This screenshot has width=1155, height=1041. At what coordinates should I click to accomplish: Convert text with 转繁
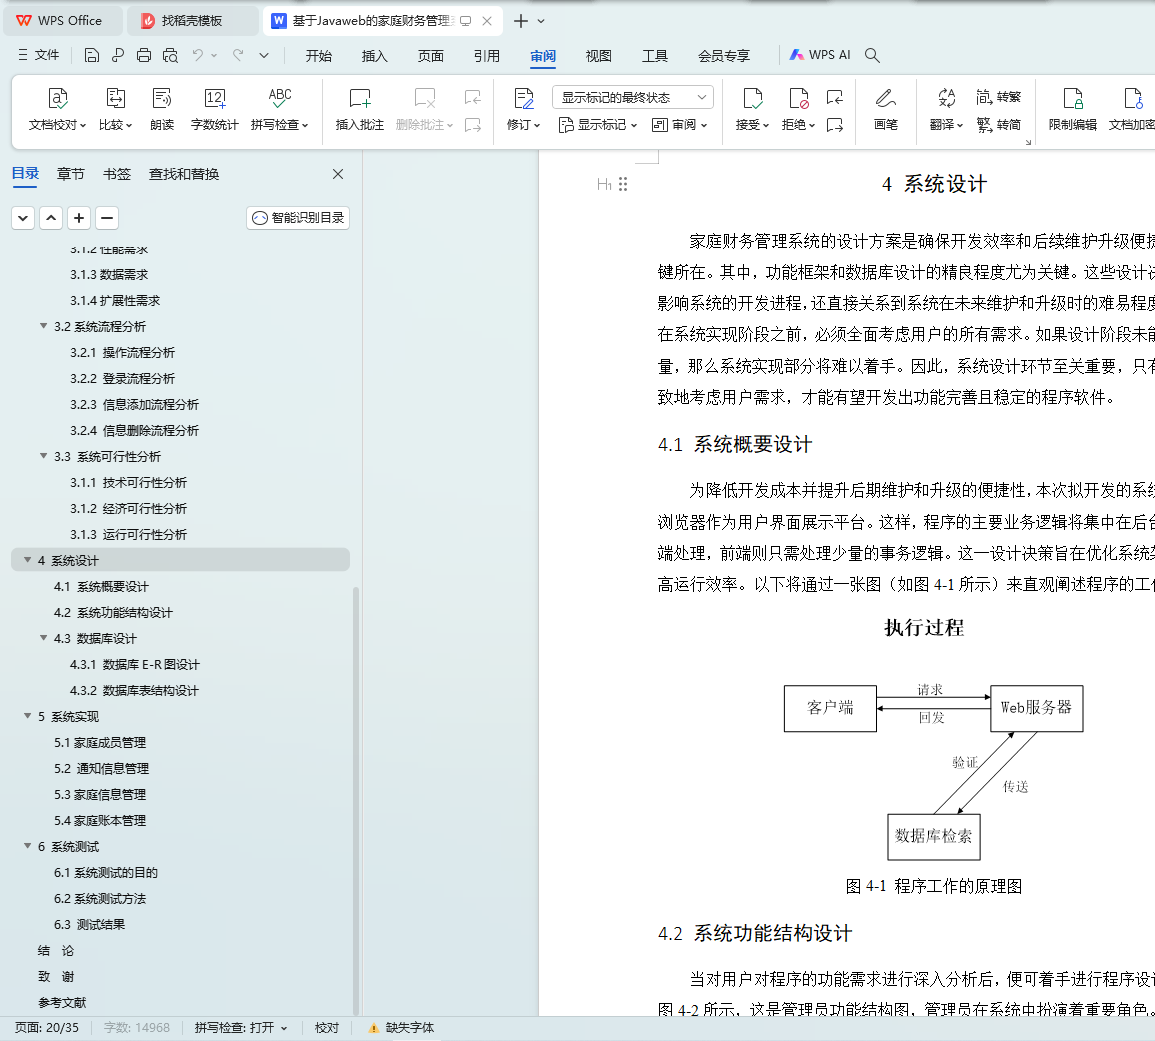click(999, 97)
